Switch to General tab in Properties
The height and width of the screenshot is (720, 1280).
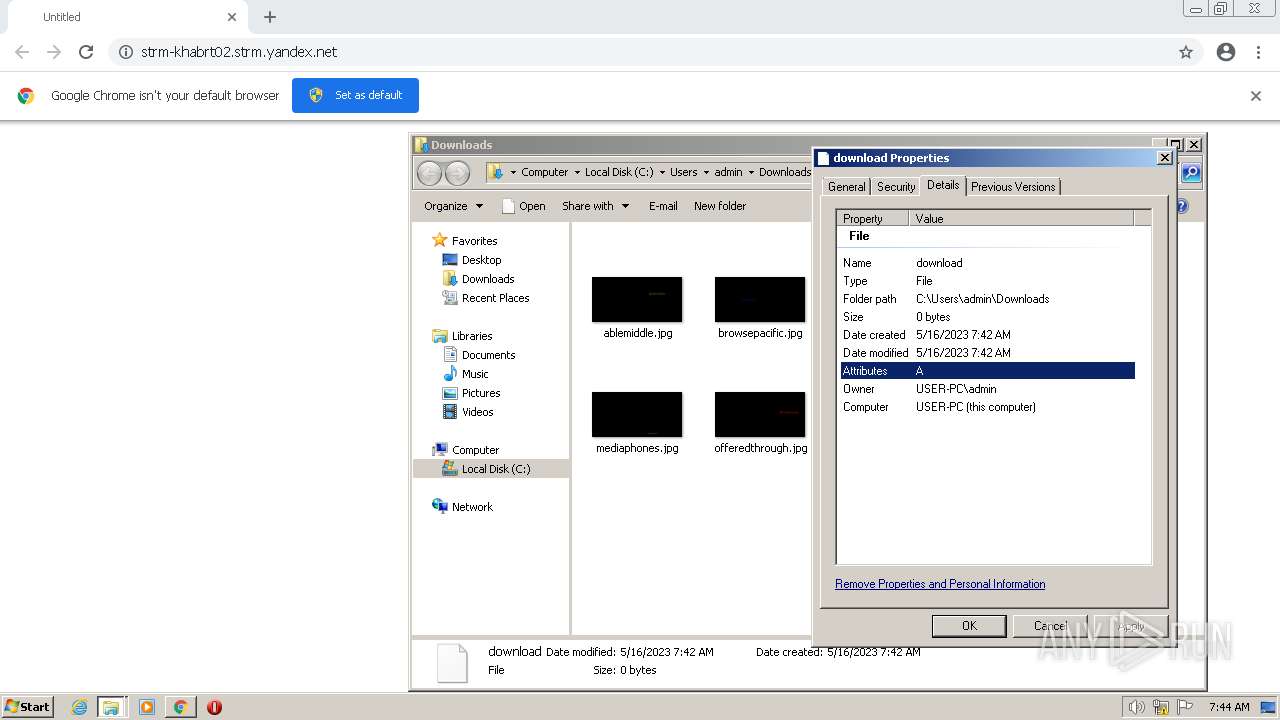point(846,187)
